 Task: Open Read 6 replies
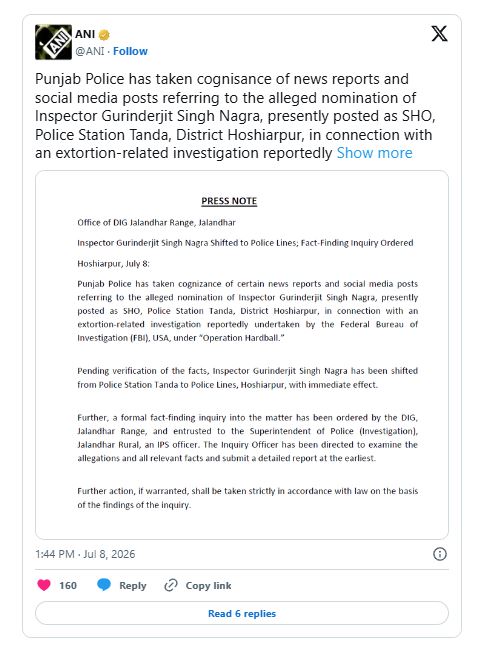pos(242,613)
